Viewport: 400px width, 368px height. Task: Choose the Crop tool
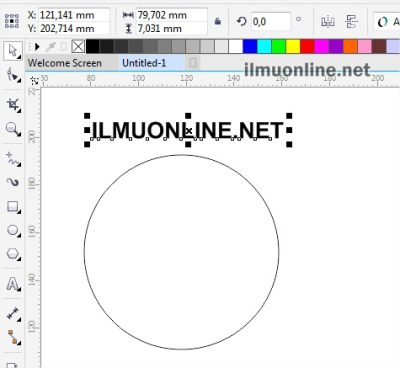[x=13, y=105]
